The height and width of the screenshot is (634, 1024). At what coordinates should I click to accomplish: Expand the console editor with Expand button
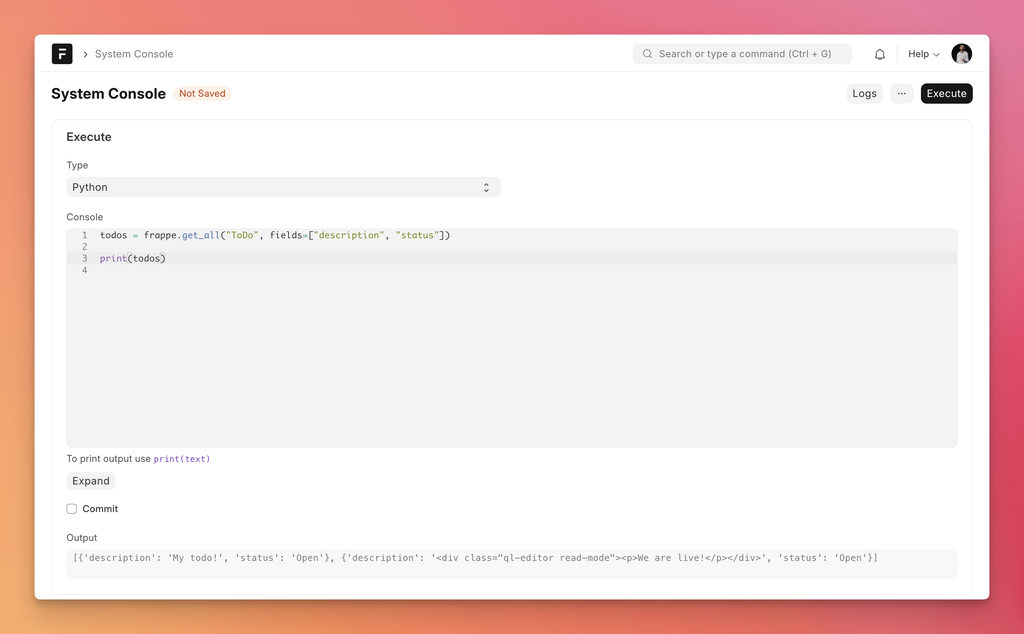pyautogui.click(x=91, y=481)
